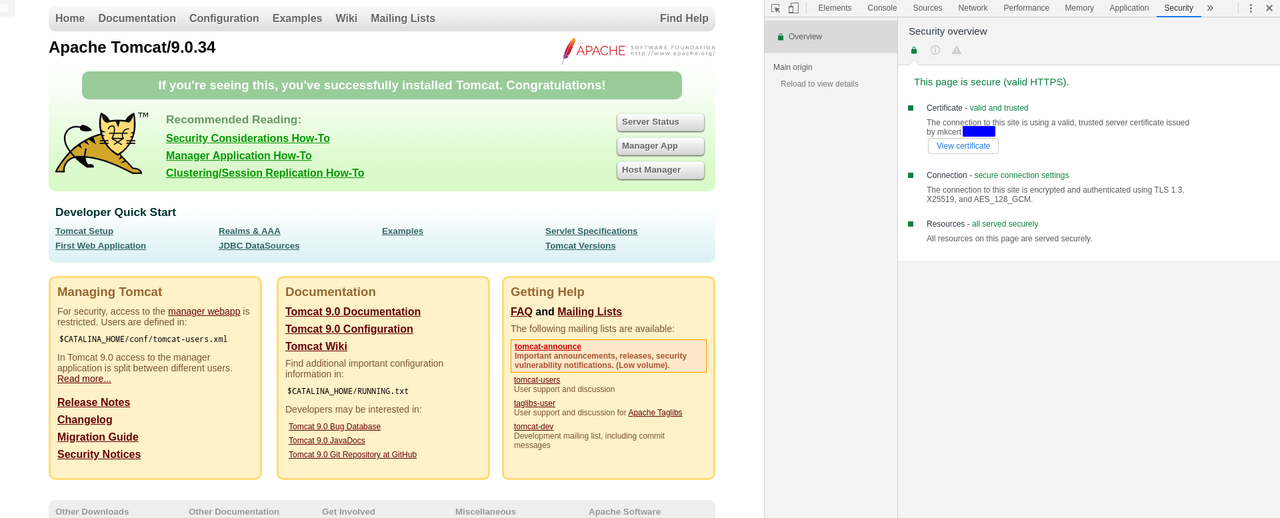
Task: Open JDBC DataSources link
Action: pos(259,245)
